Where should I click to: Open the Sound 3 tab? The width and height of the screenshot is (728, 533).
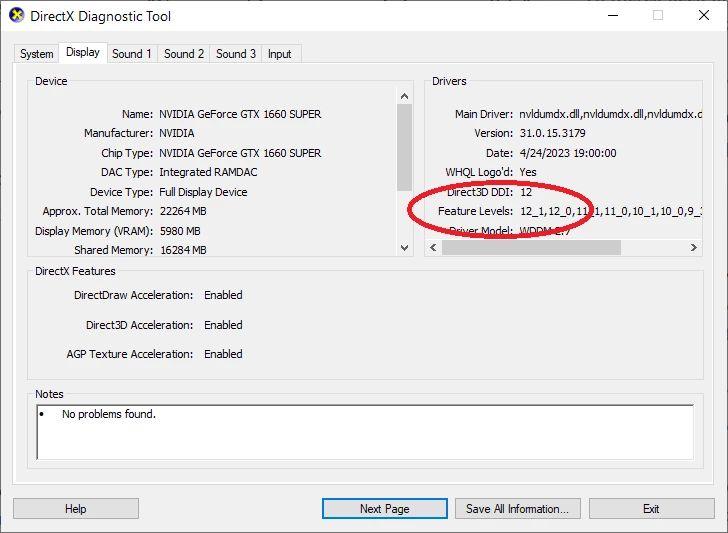coord(236,54)
